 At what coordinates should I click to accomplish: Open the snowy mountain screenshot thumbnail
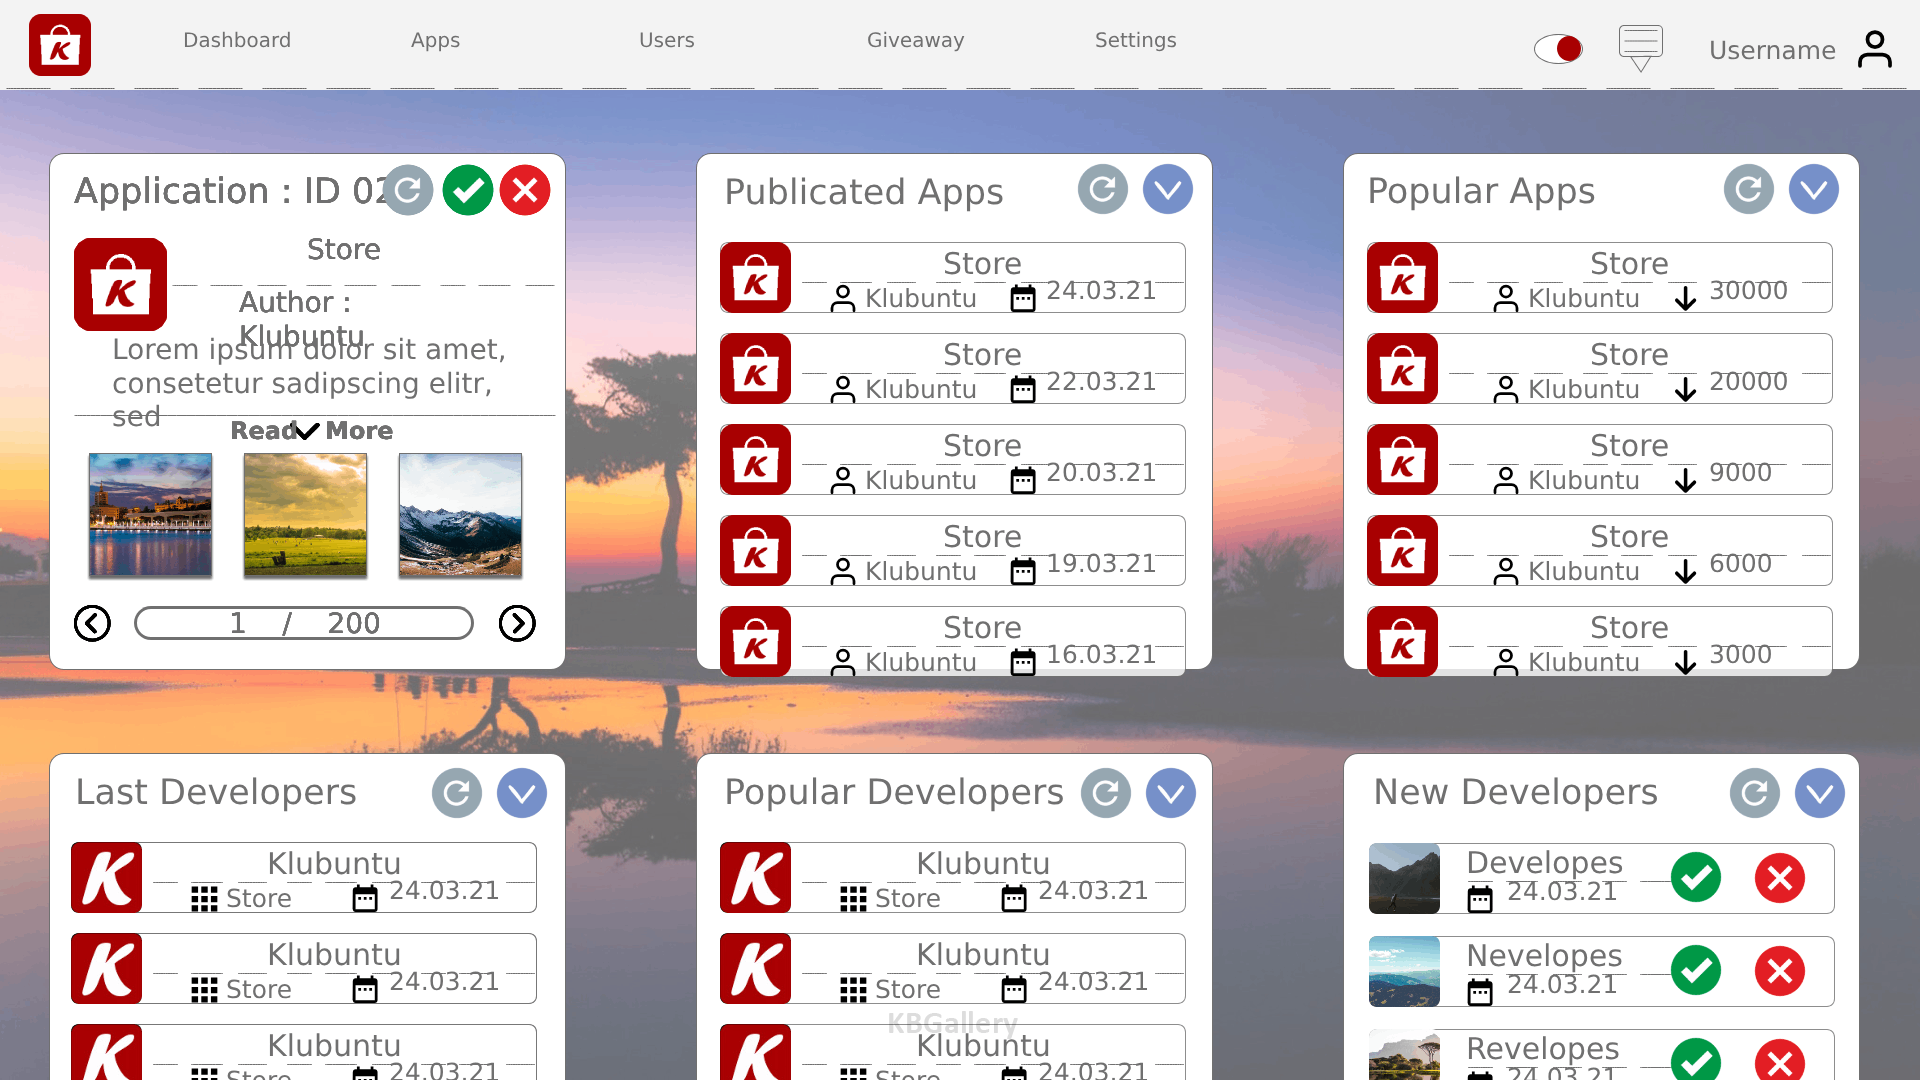click(460, 515)
